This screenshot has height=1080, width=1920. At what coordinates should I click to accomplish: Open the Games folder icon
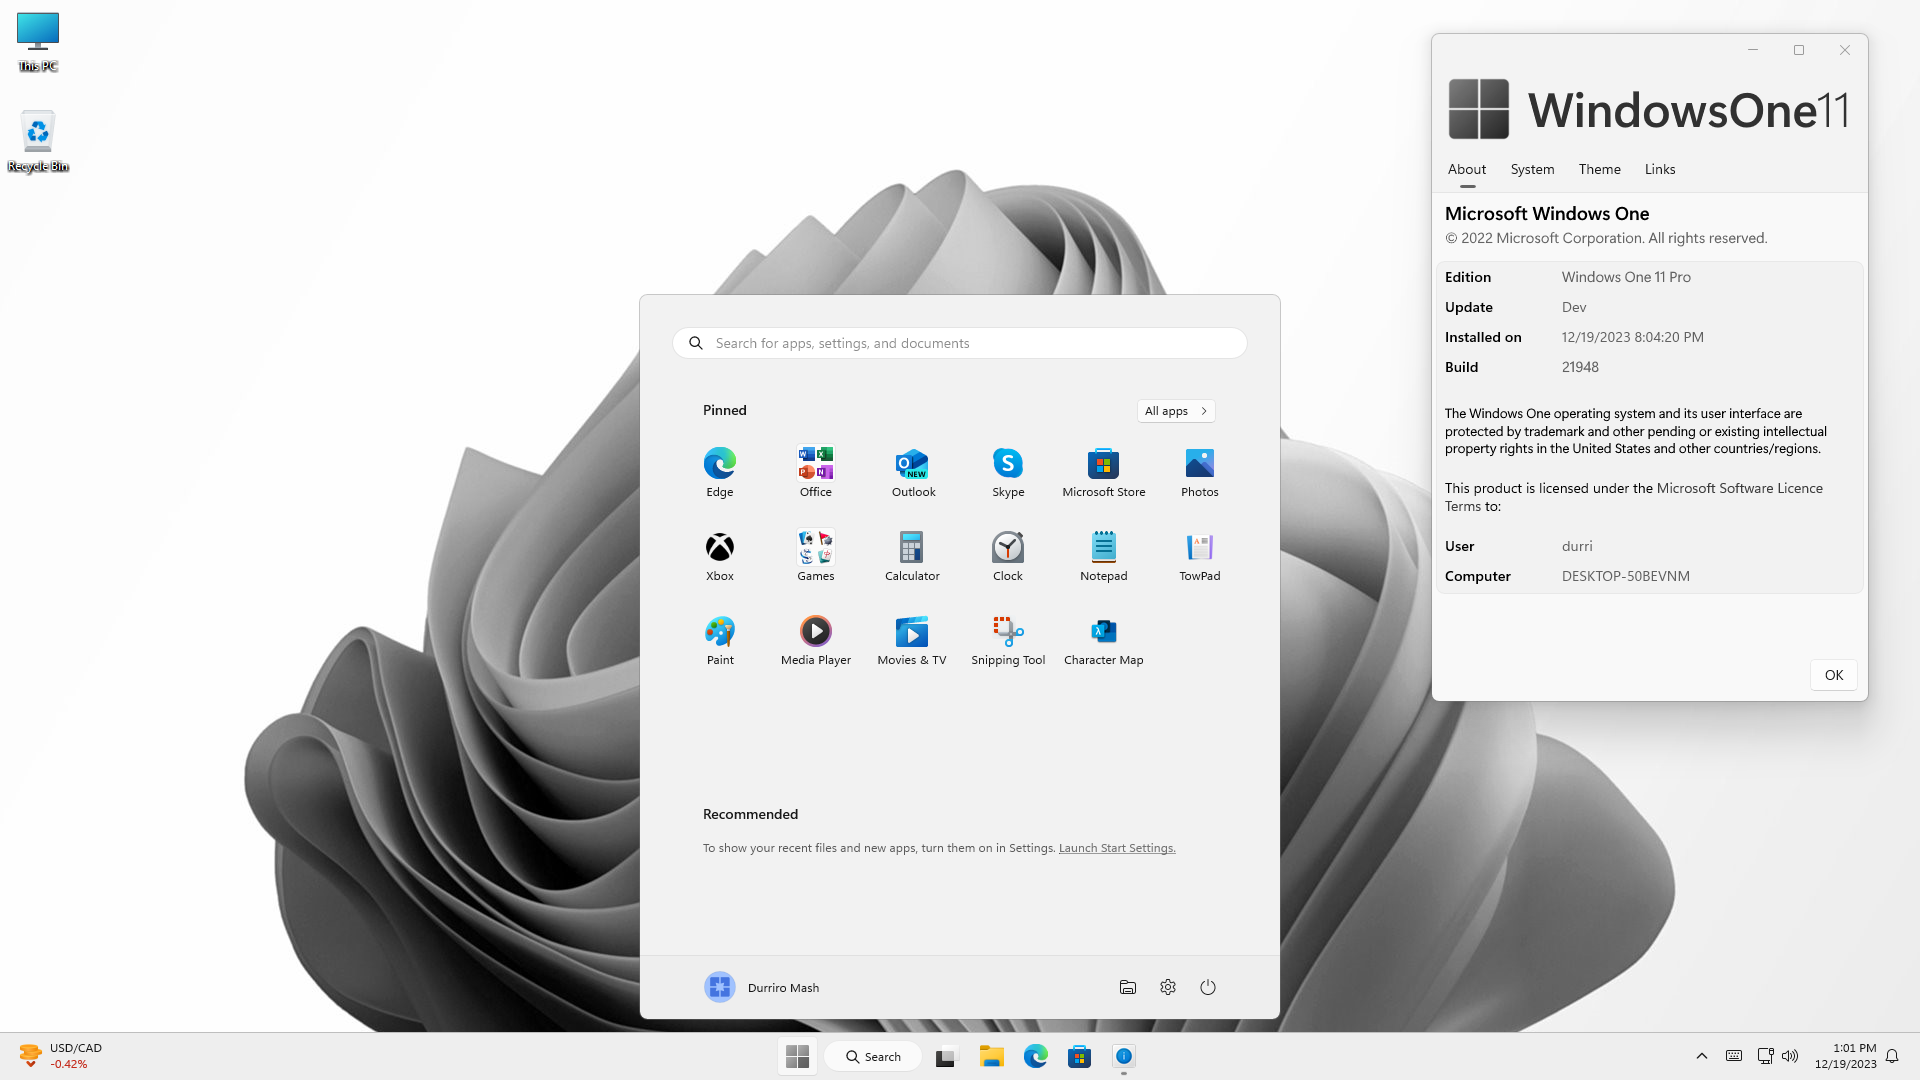point(816,556)
